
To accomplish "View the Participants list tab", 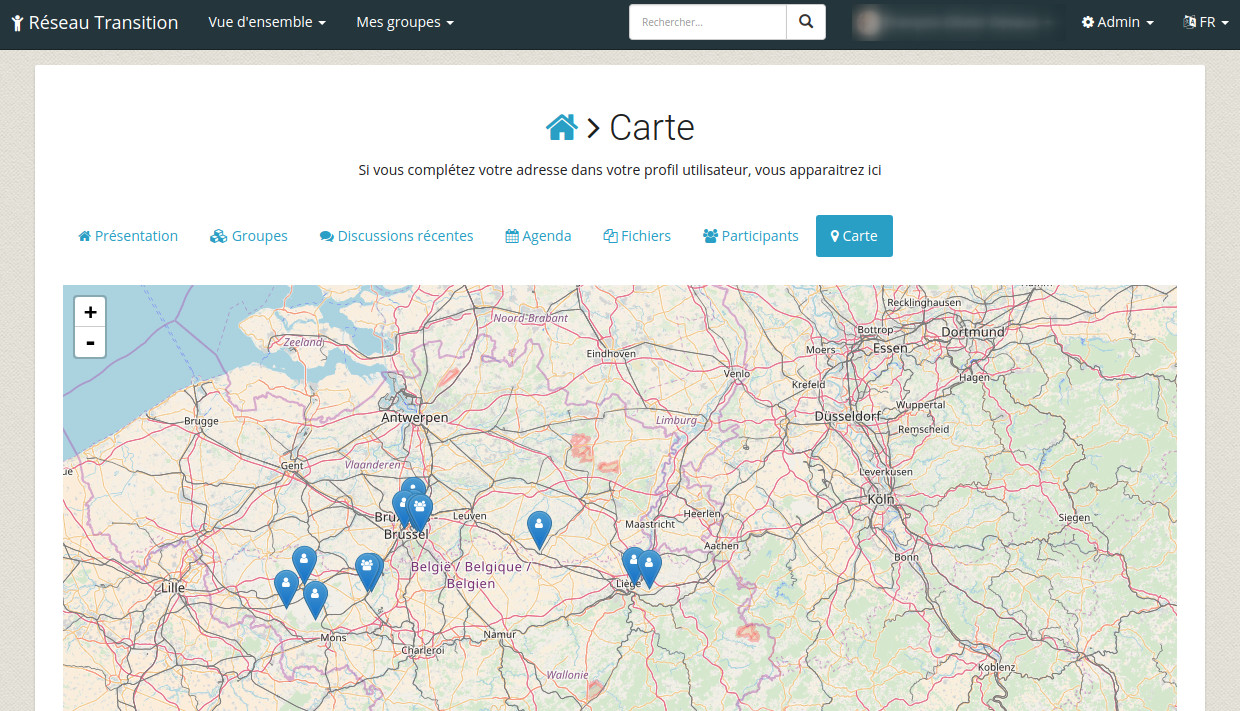I will pyautogui.click(x=750, y=236).
